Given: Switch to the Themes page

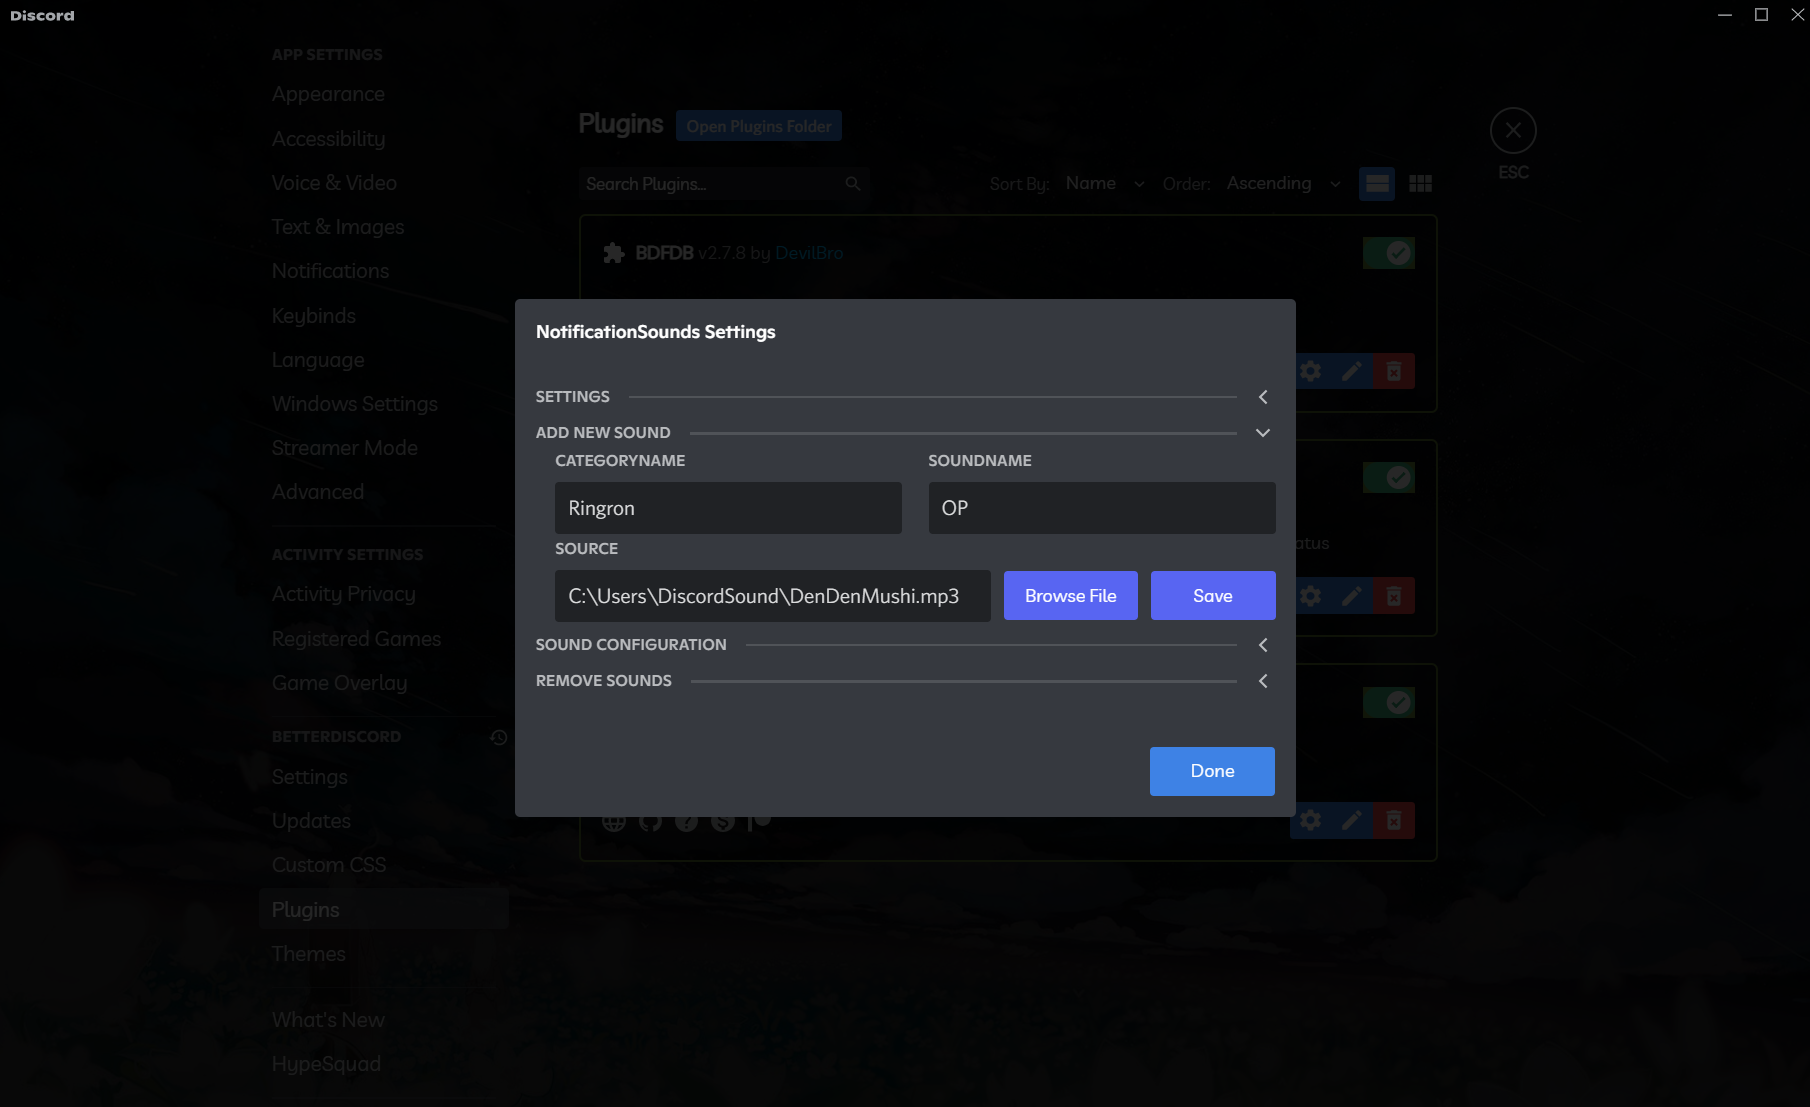Looking at the screenshot, I should click(308, 954).
